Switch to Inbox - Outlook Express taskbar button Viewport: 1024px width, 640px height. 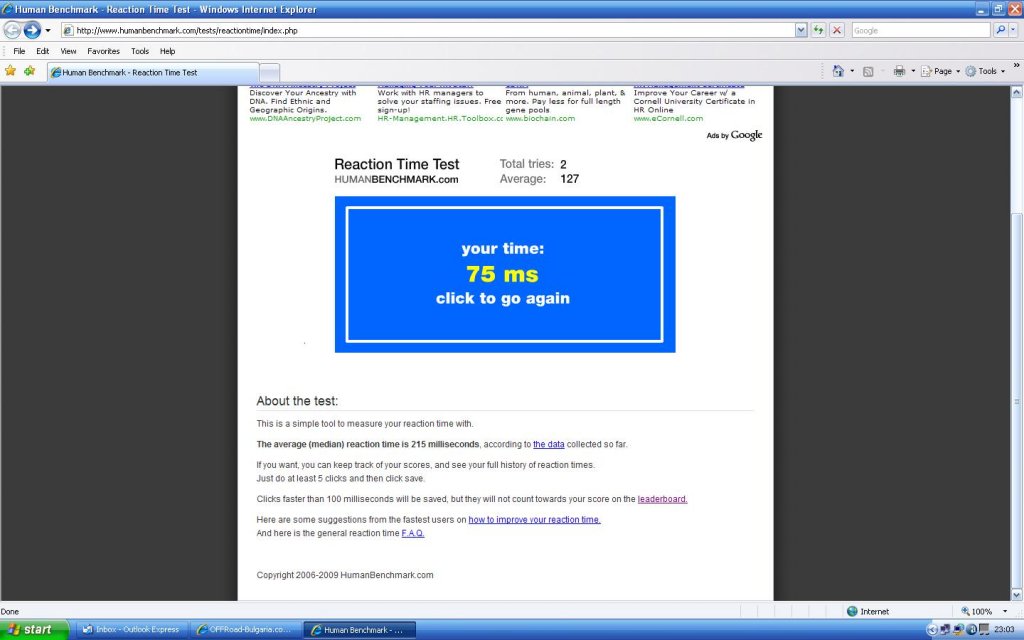tap(133, 630)
